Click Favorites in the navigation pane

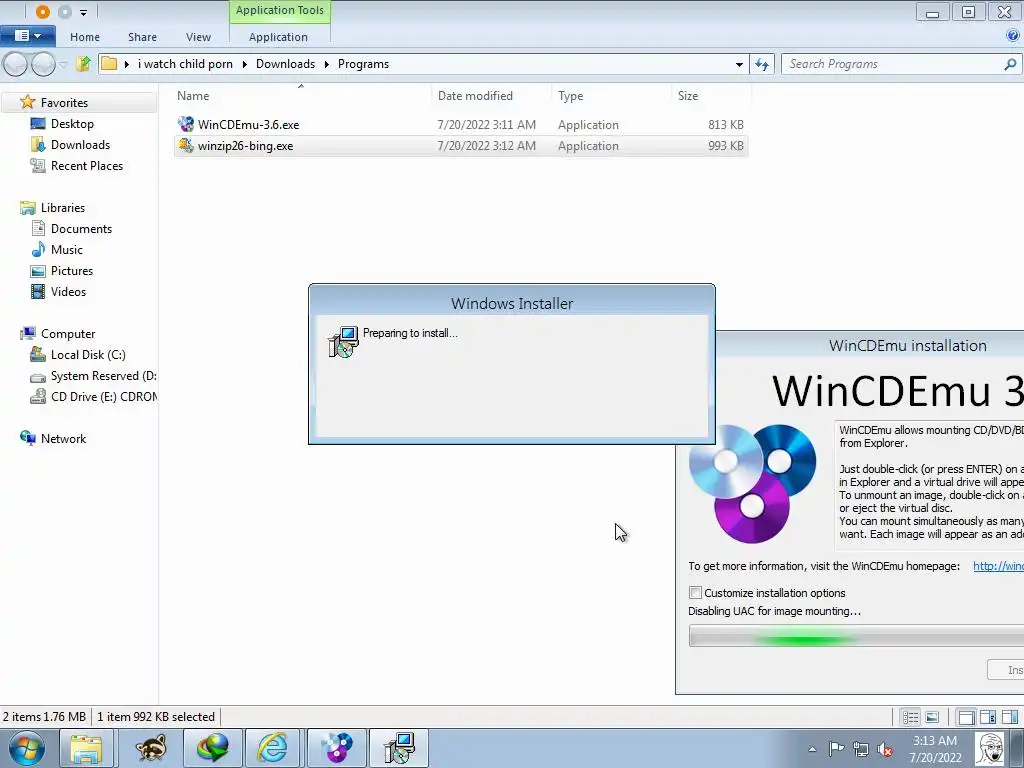coord(64,103)
